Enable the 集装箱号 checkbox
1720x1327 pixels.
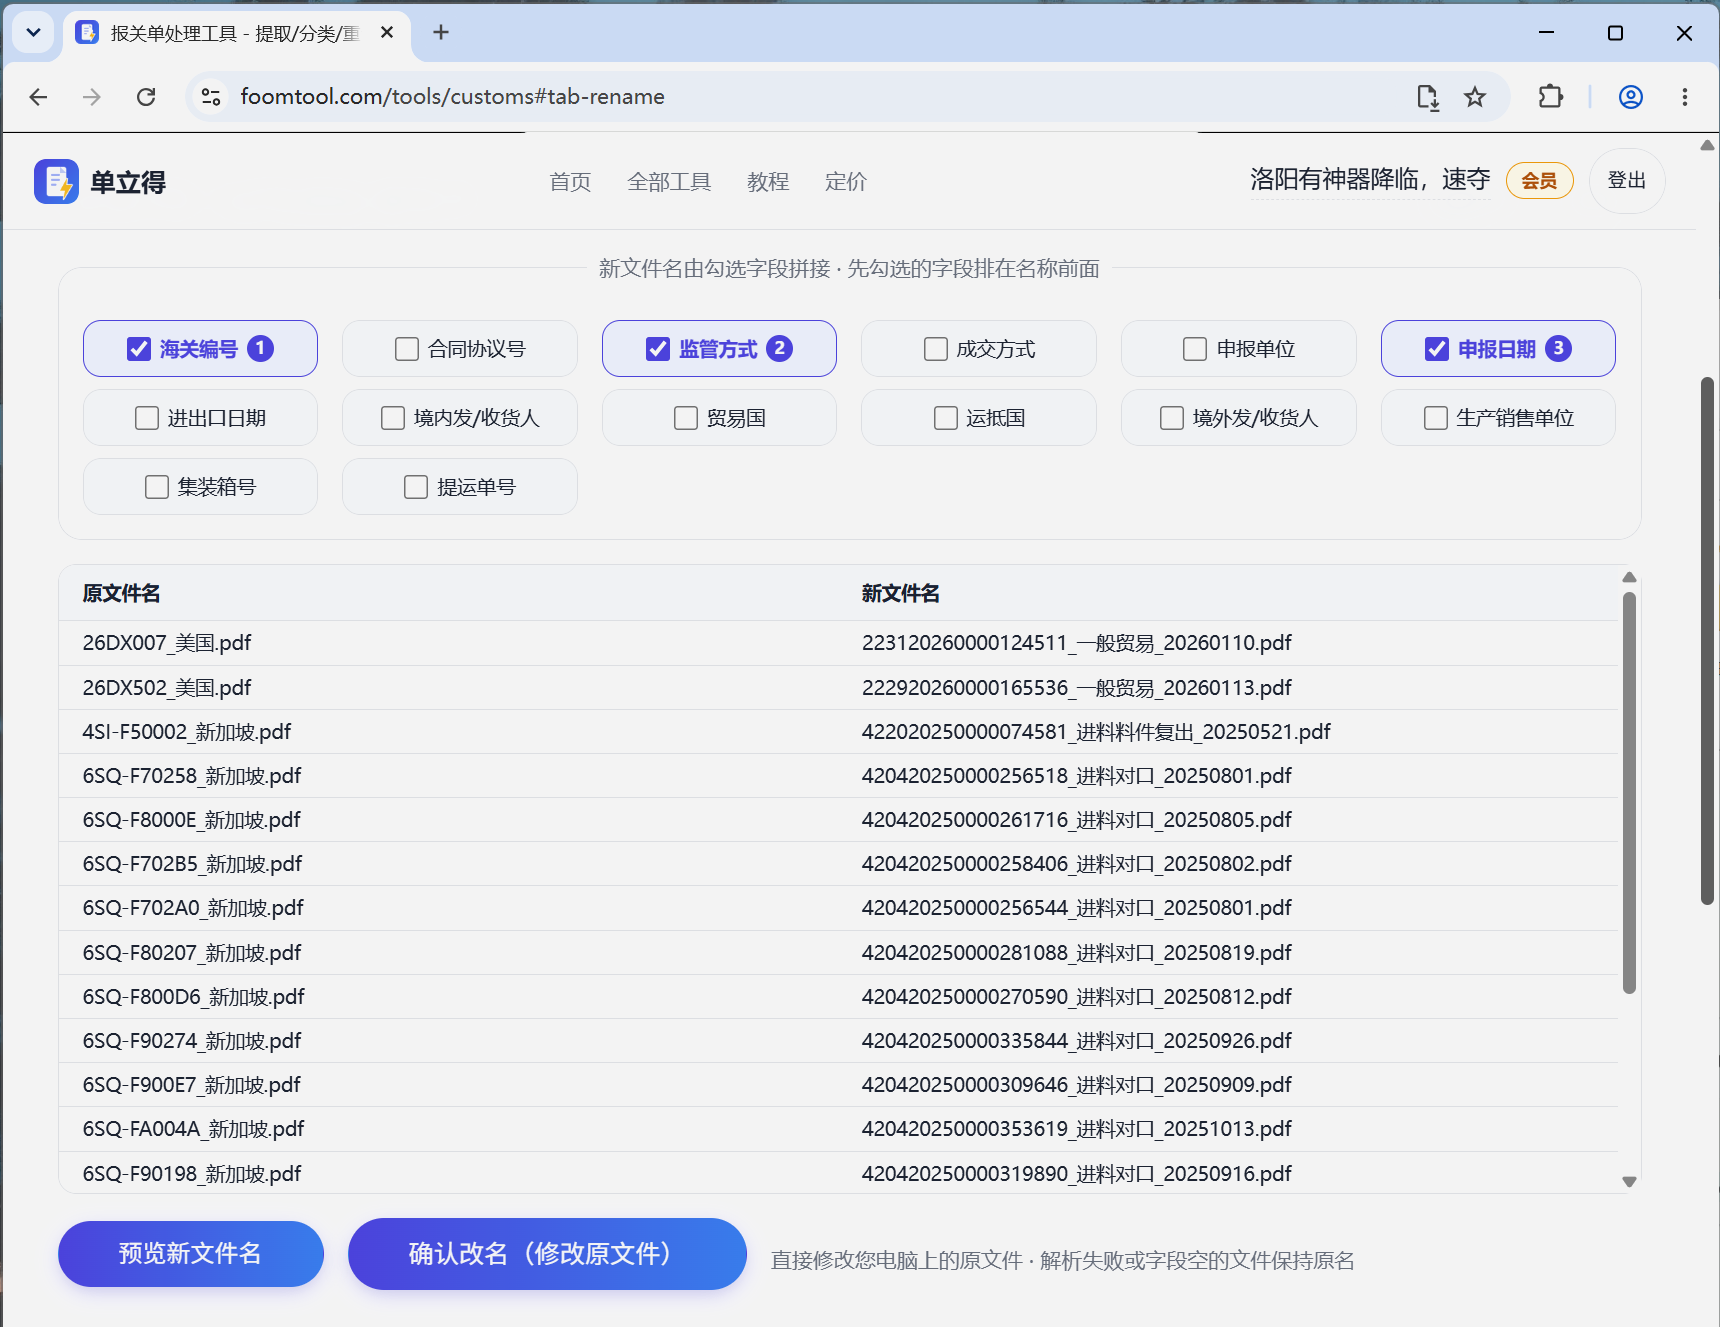tap(157, 487)
